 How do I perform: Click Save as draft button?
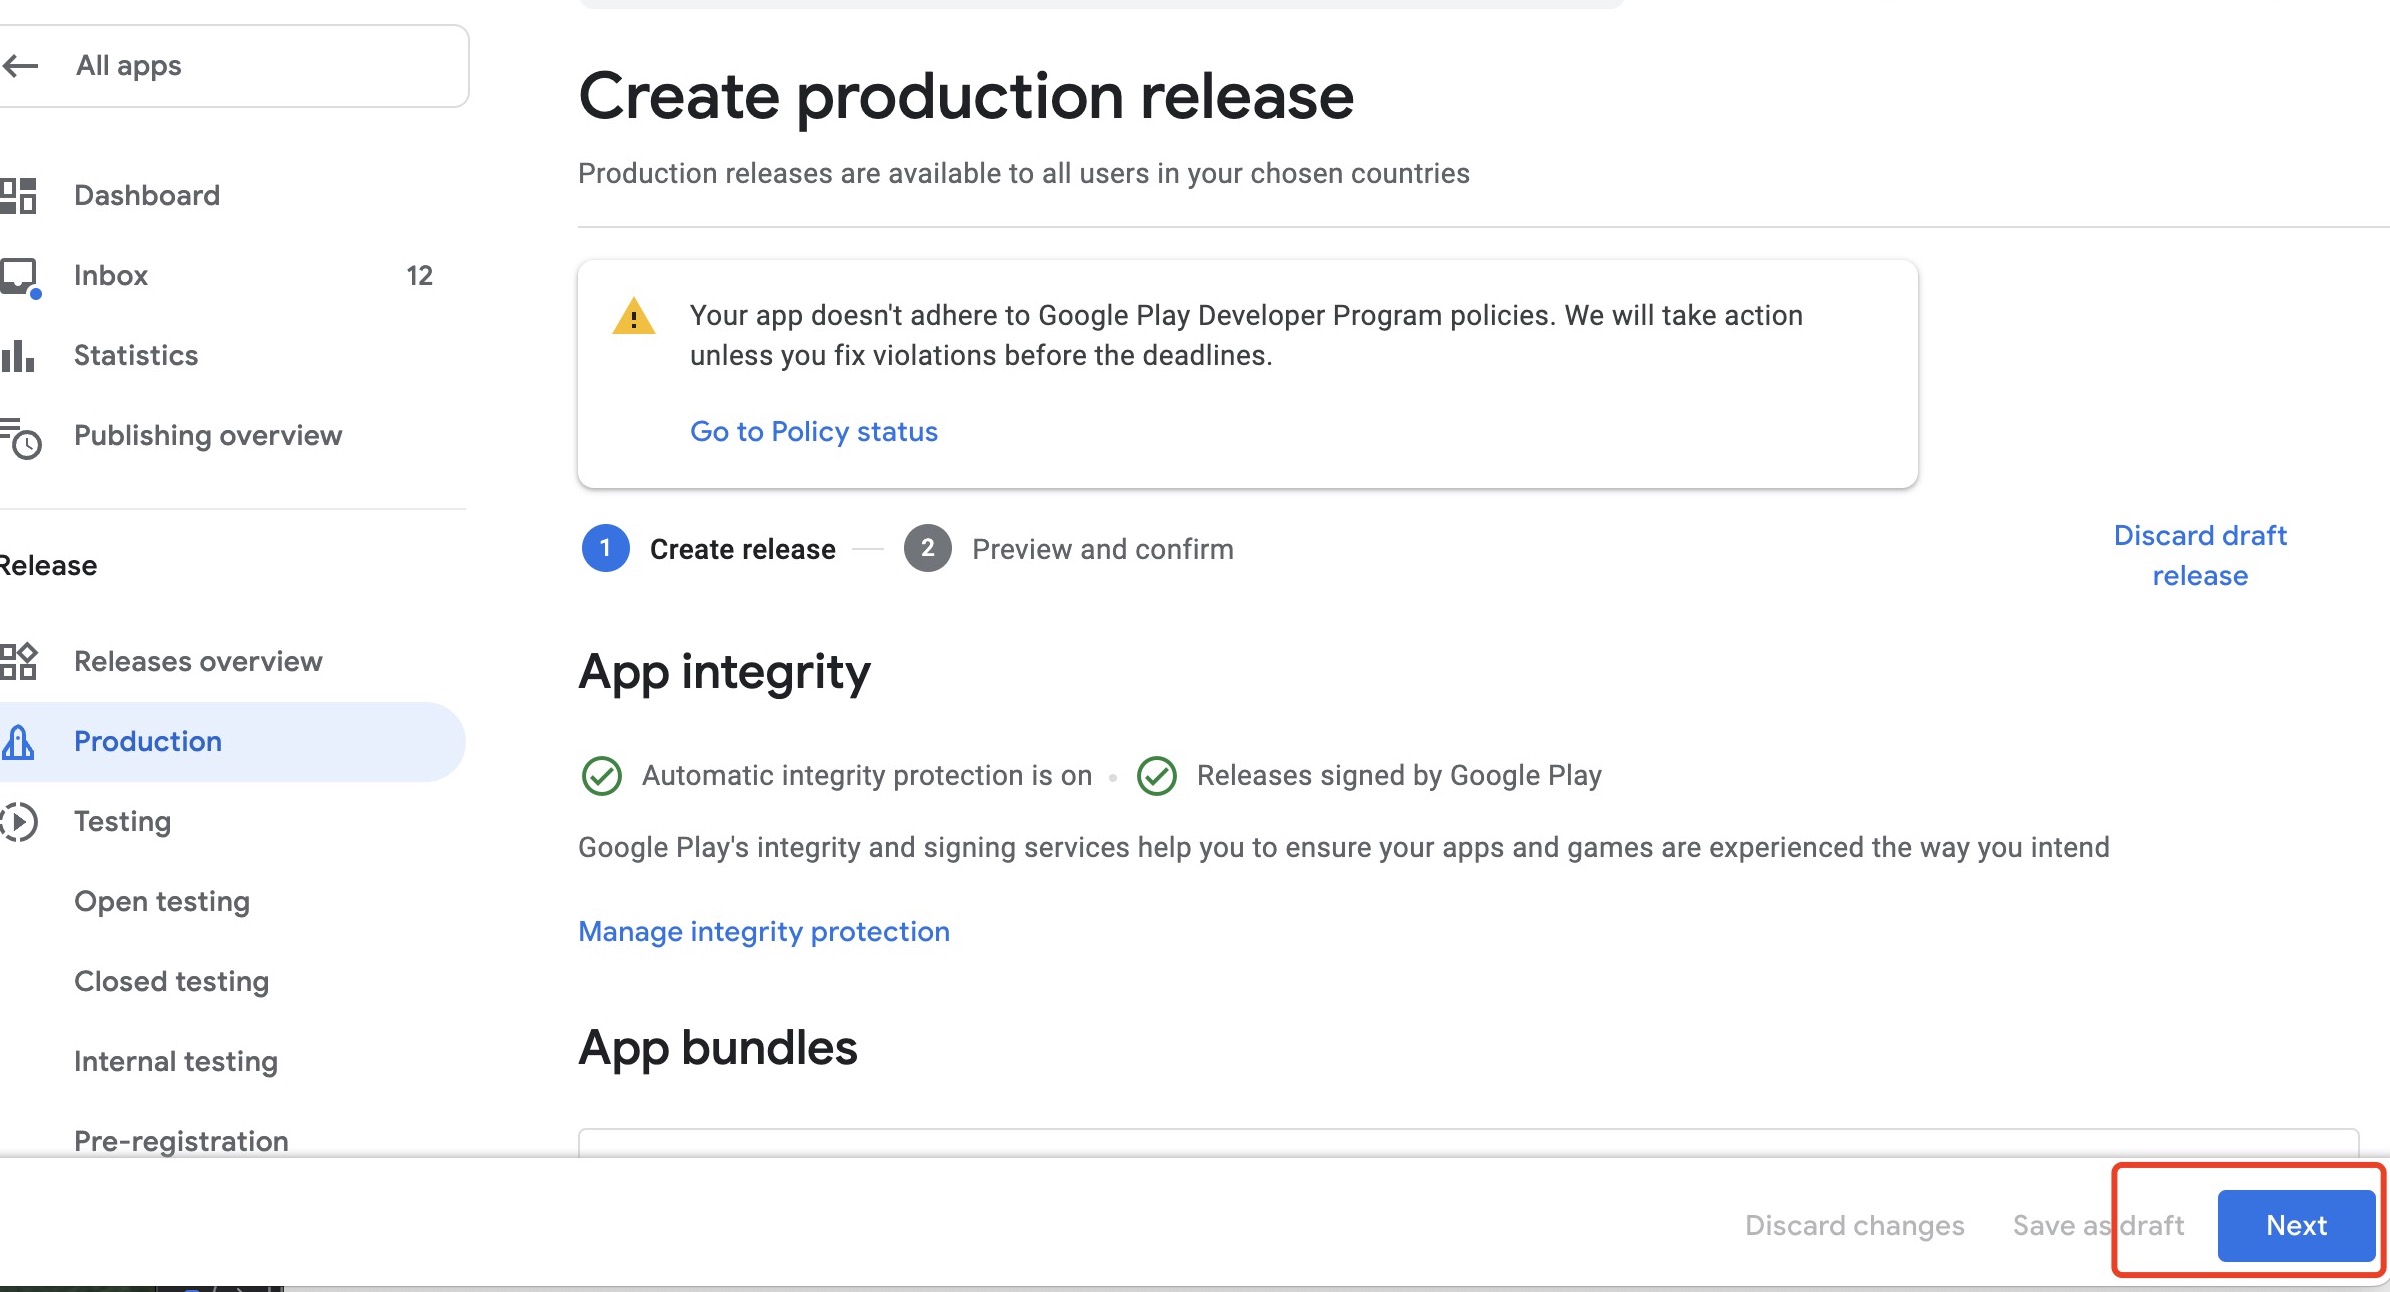pos(2098,1225)
